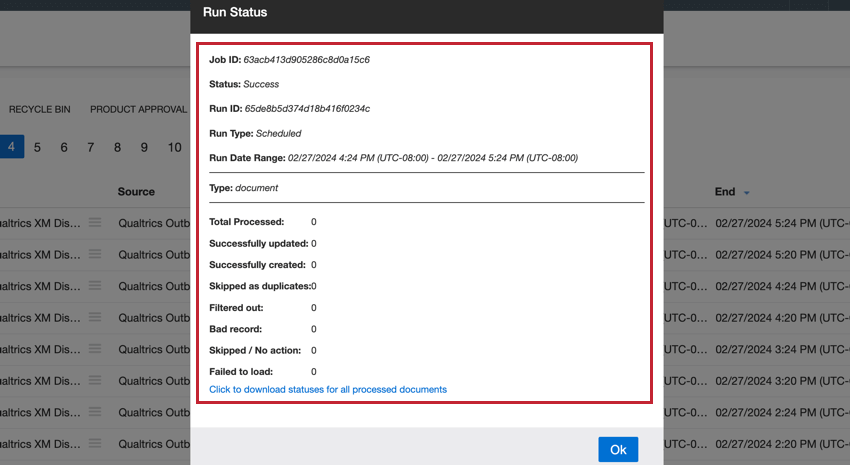Open menu icon for row ending 5:24 PM

[94, 223]
